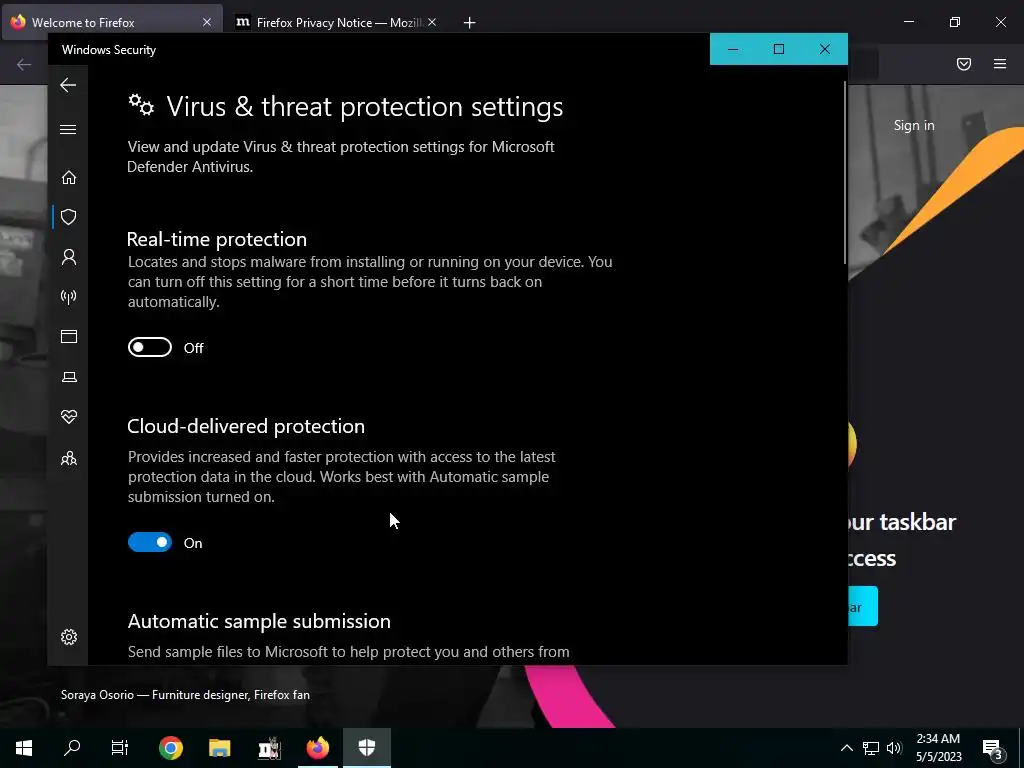Go back in Windows Security
Image resolution: width=1024 pixels, height=768 pixels.
point(68,85)
